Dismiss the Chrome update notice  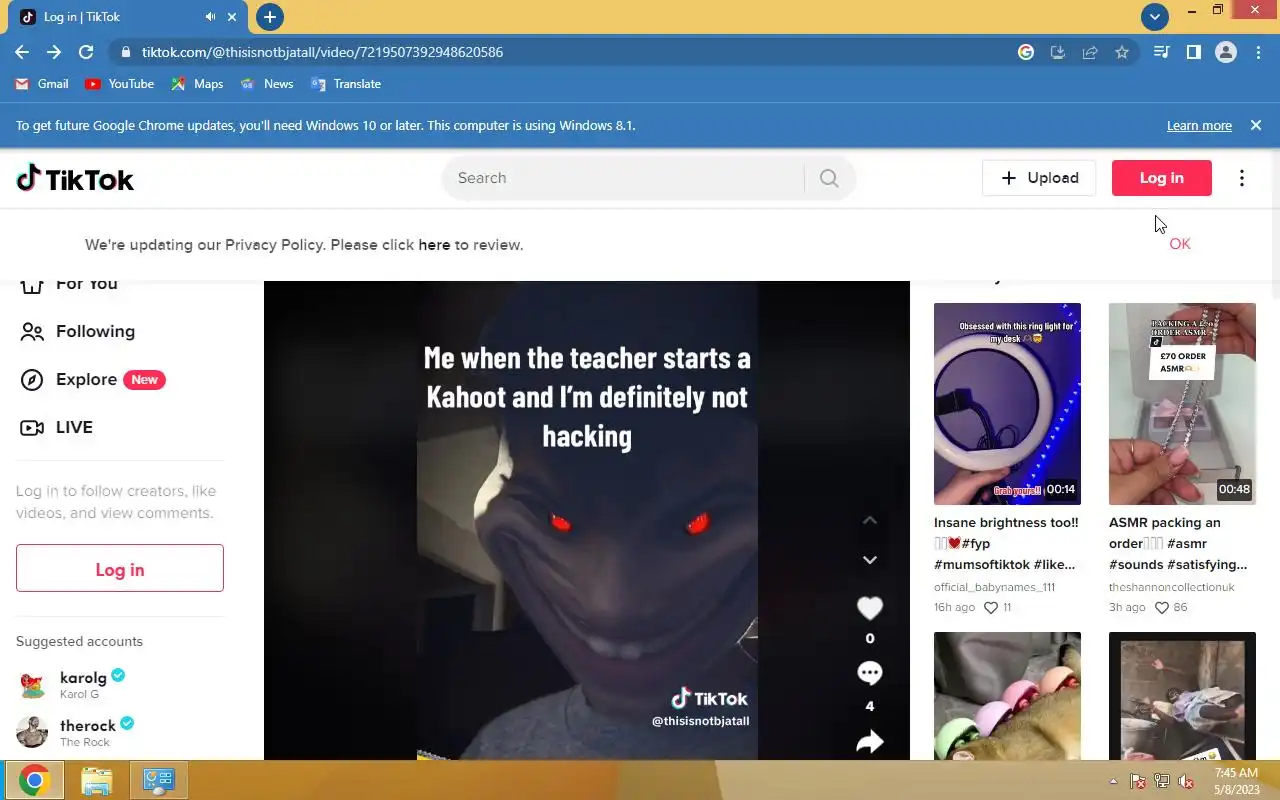[1256, 126]
